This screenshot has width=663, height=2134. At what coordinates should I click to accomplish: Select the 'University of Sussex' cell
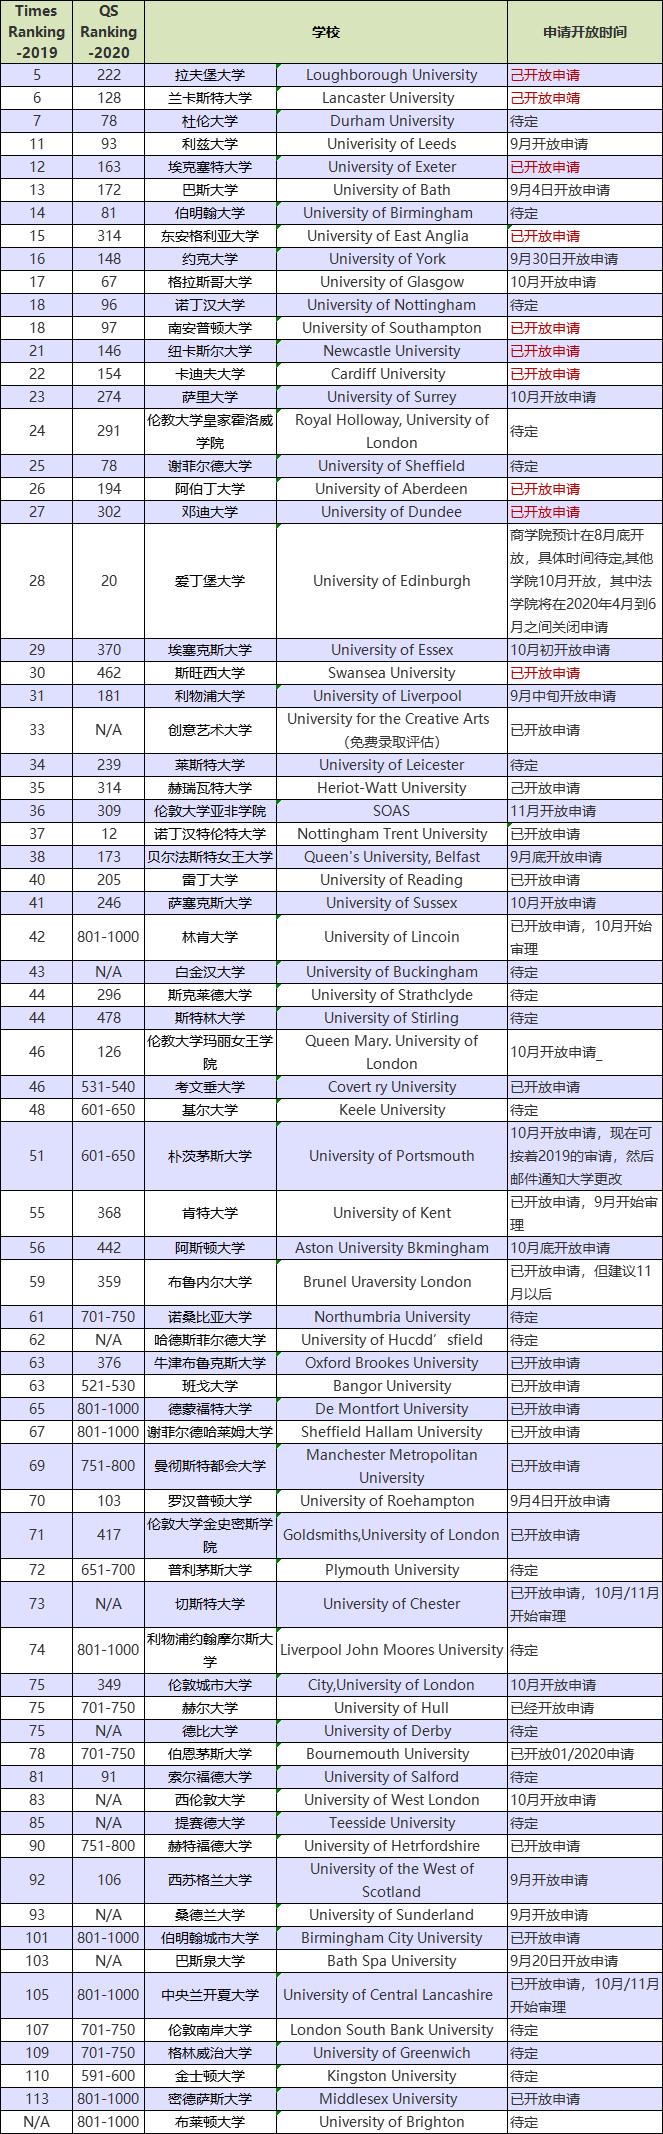(392, 903)
